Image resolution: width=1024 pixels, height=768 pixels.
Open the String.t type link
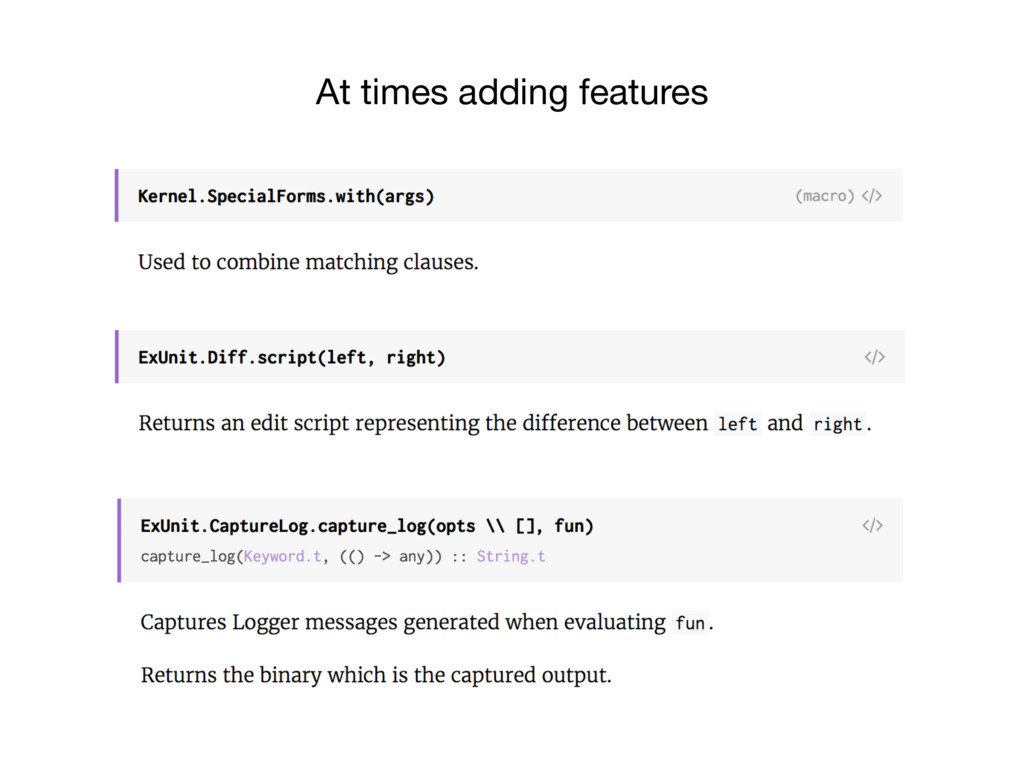coord(511,556)
